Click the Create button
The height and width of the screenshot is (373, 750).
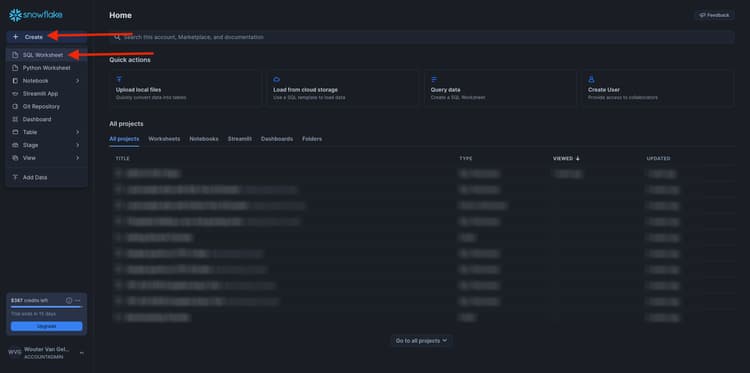pyautogui.click(x=46, y=37)
